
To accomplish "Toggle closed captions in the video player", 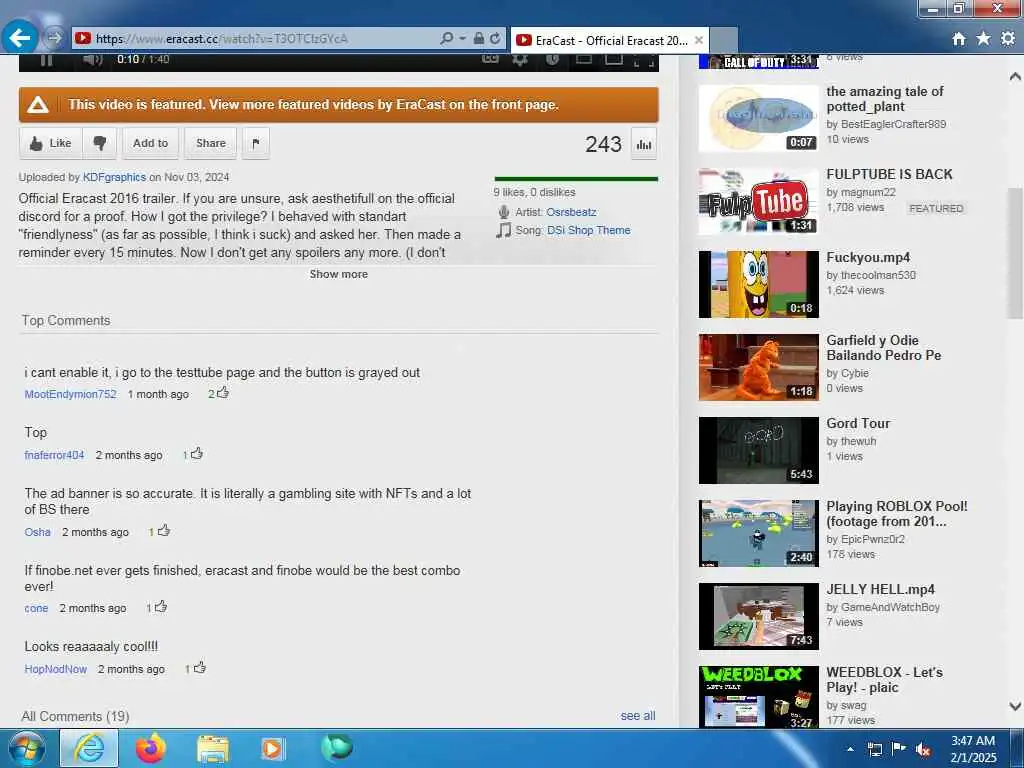I will (x=490, y=59).
